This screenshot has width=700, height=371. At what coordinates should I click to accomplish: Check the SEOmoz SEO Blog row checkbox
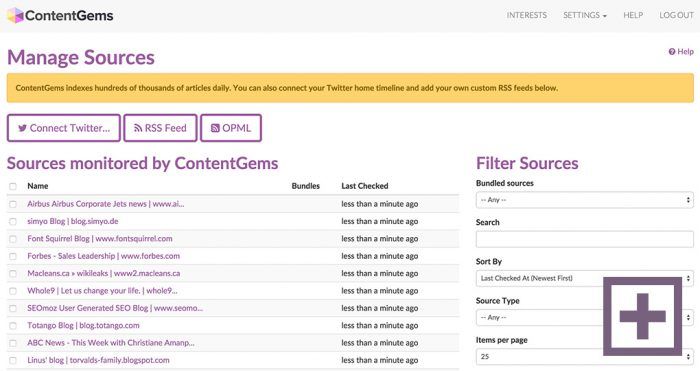coord(13,308)
